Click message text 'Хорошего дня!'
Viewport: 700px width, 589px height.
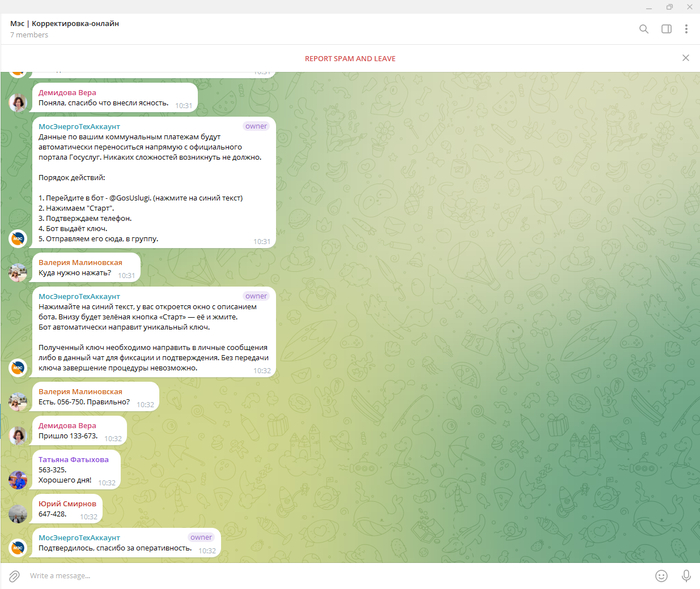65,480
